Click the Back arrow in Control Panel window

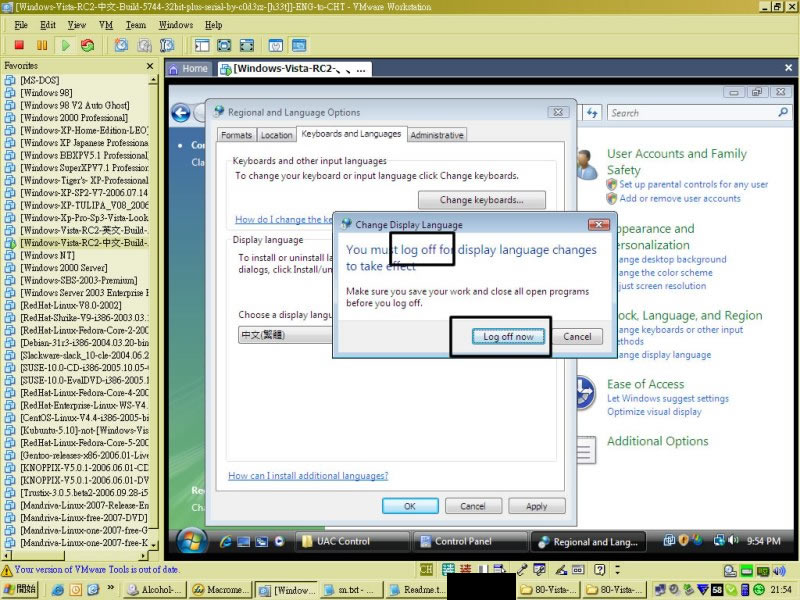[x=181, y=113]
